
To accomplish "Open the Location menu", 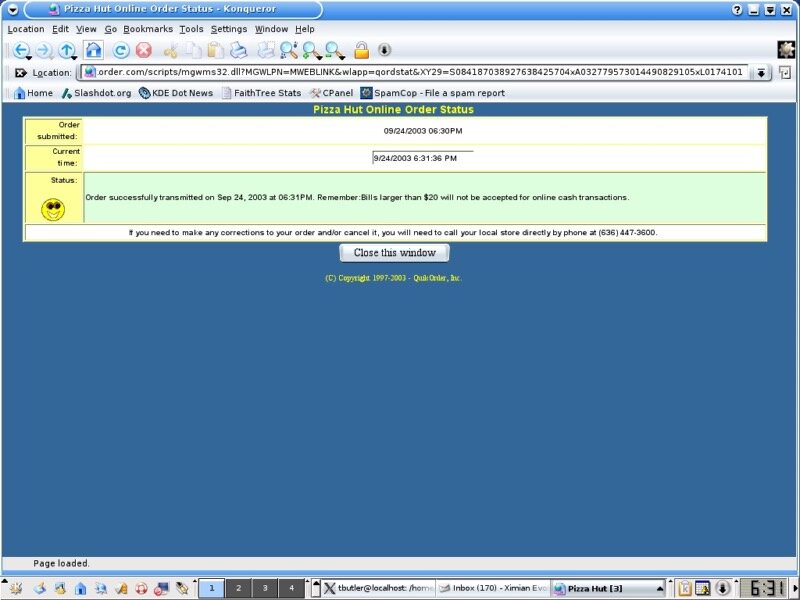I will pos(26,29).
